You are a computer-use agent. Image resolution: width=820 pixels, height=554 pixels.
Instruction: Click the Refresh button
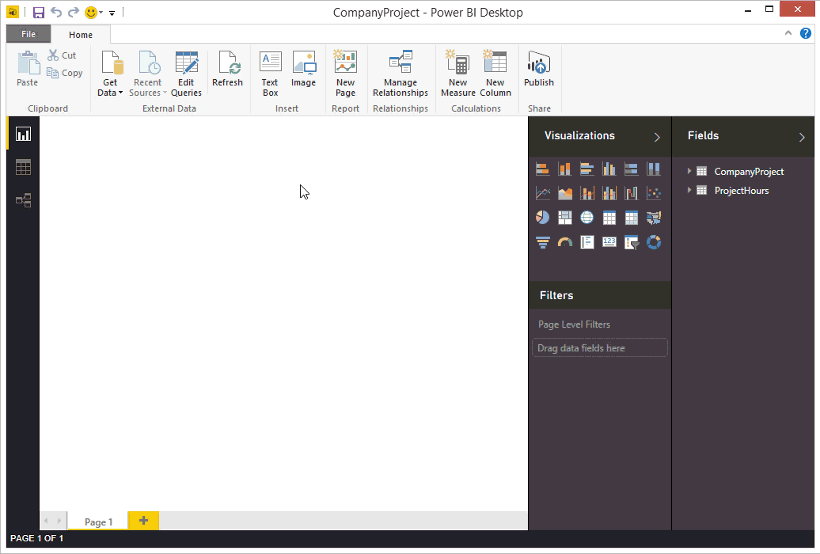(227, 69)
